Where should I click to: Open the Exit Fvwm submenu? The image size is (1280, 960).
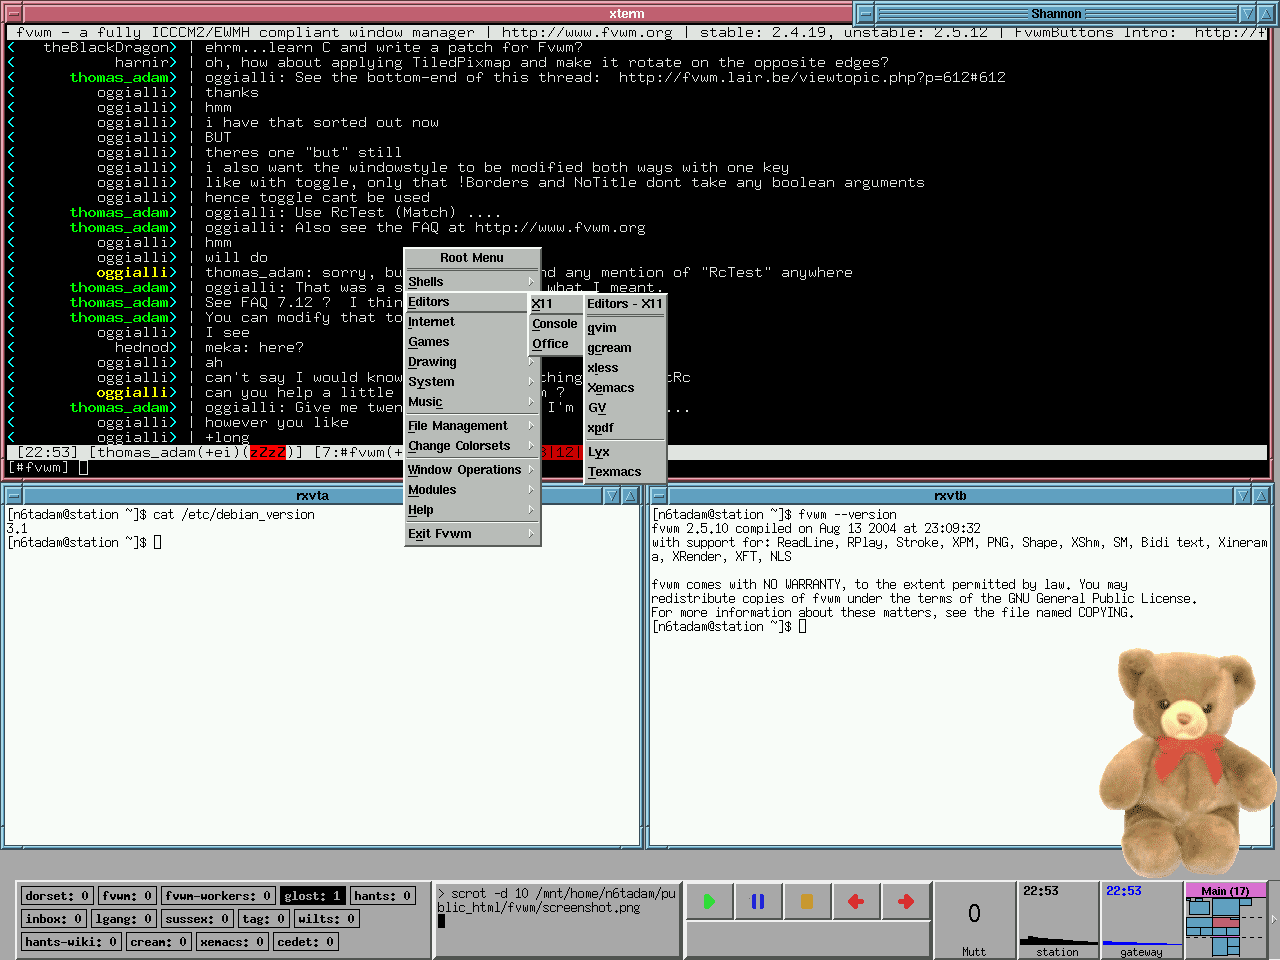point(472,534)
